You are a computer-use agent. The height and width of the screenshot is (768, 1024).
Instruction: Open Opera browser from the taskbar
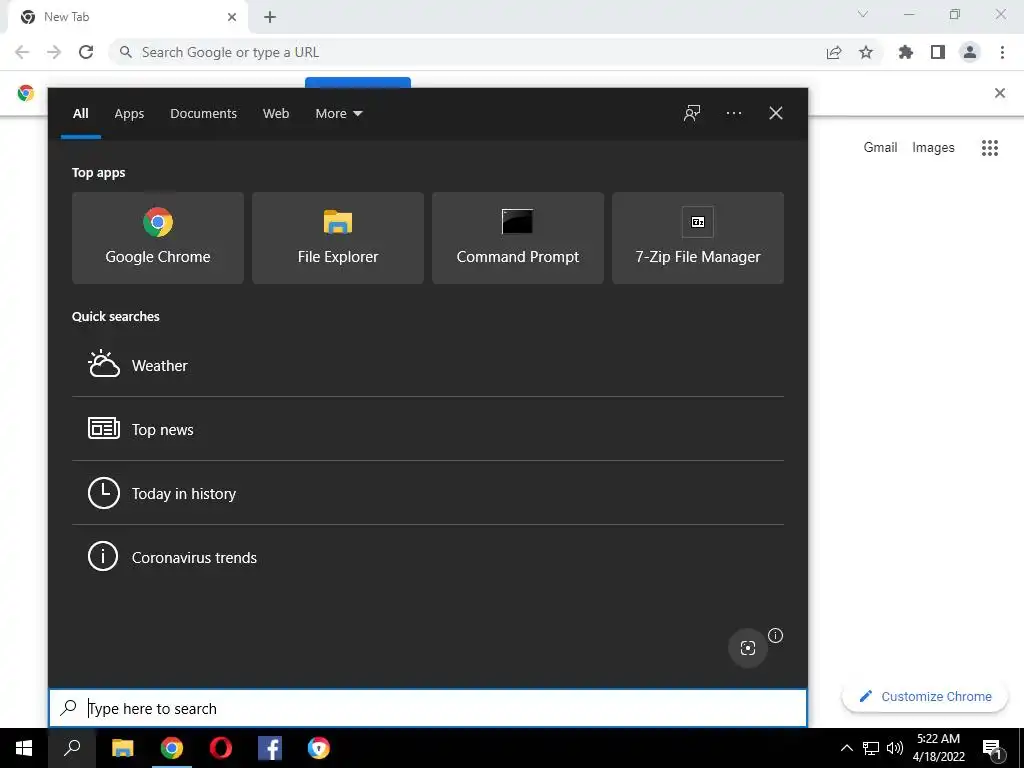pyautogui.click(x=221, y=748)
